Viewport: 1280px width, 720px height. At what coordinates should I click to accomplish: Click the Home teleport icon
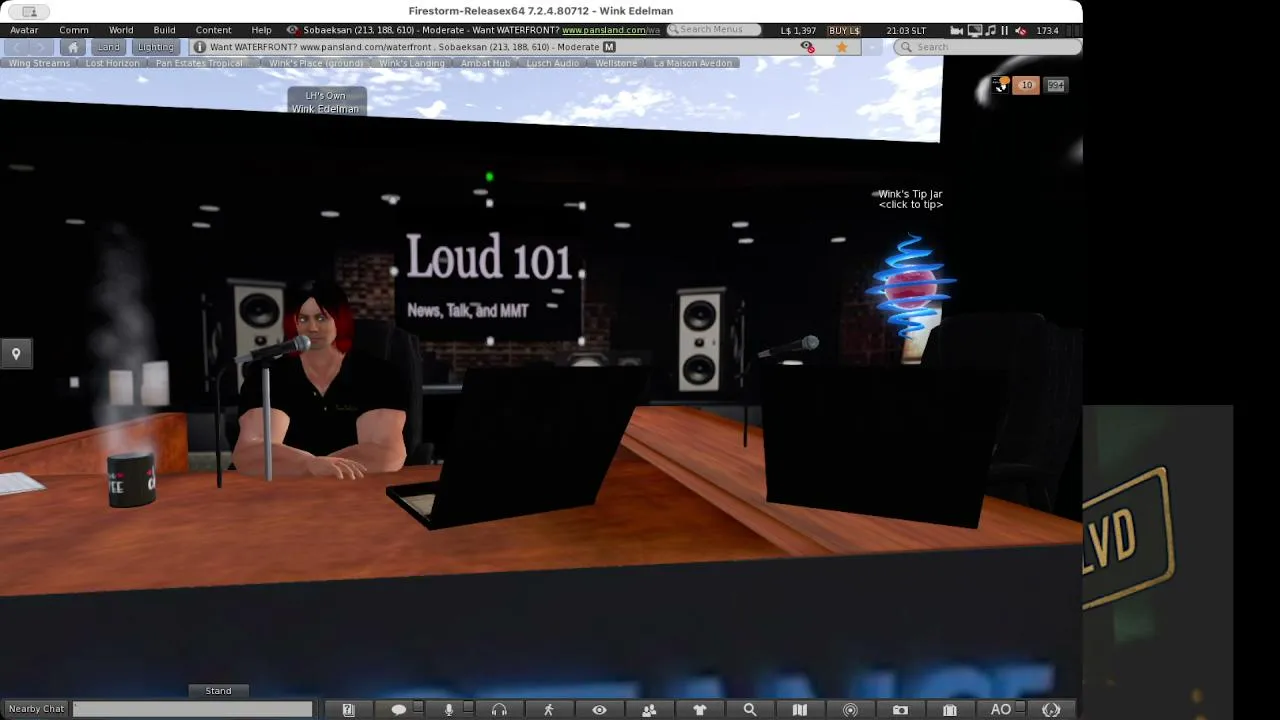(x=73, y=47)
